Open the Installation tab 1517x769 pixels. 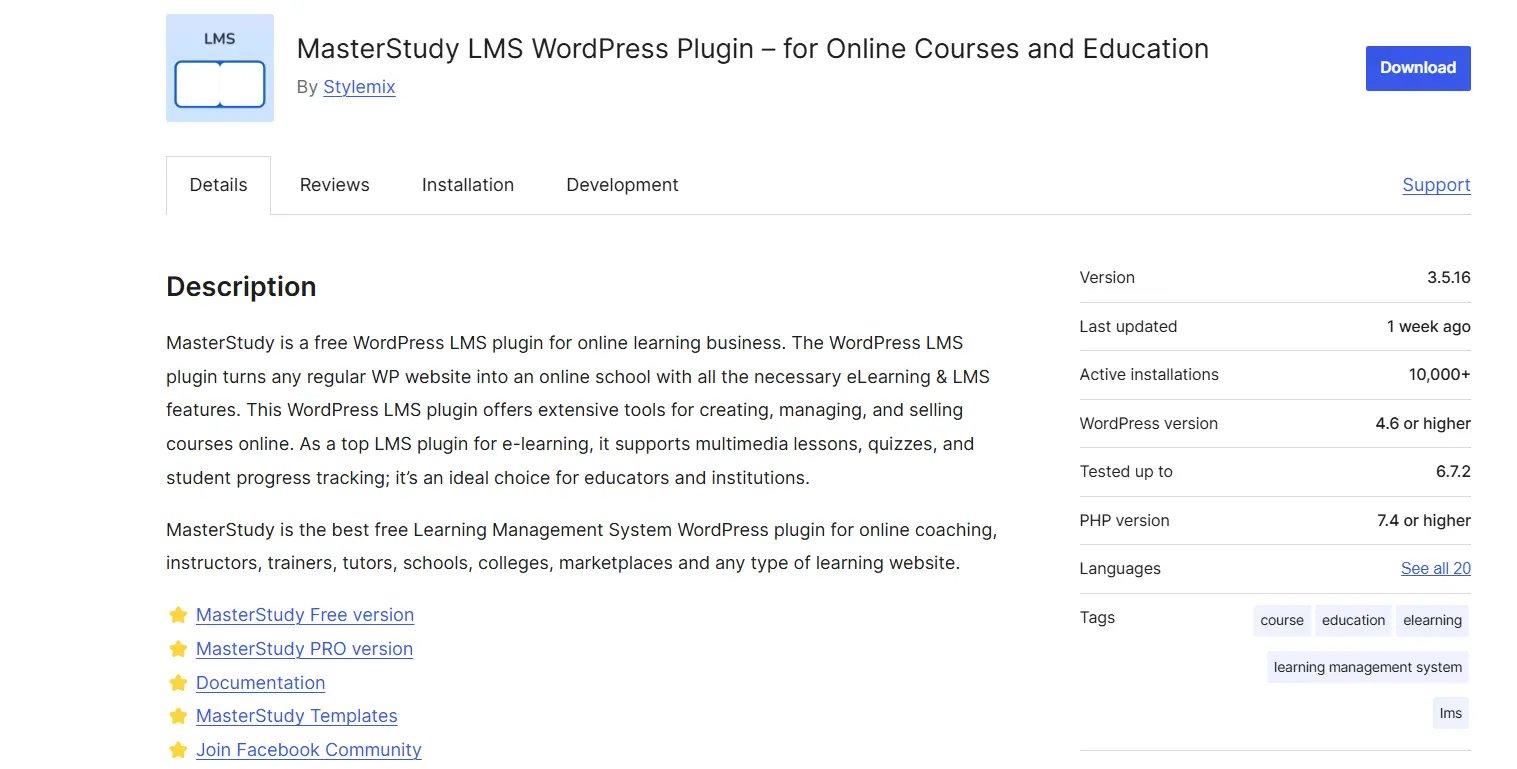point(467,185)
